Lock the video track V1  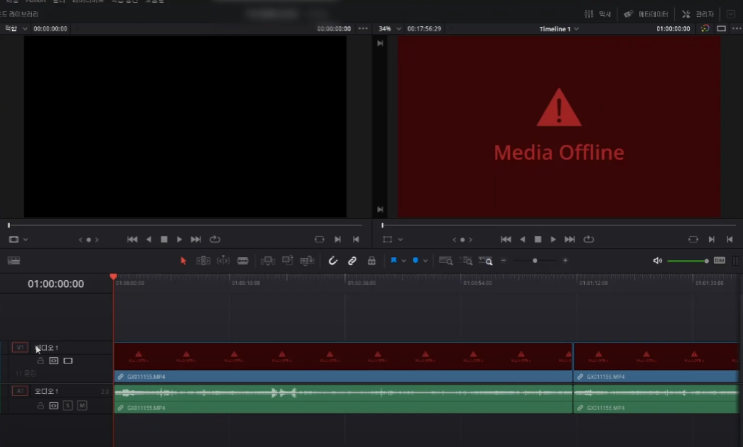[41, 360]
